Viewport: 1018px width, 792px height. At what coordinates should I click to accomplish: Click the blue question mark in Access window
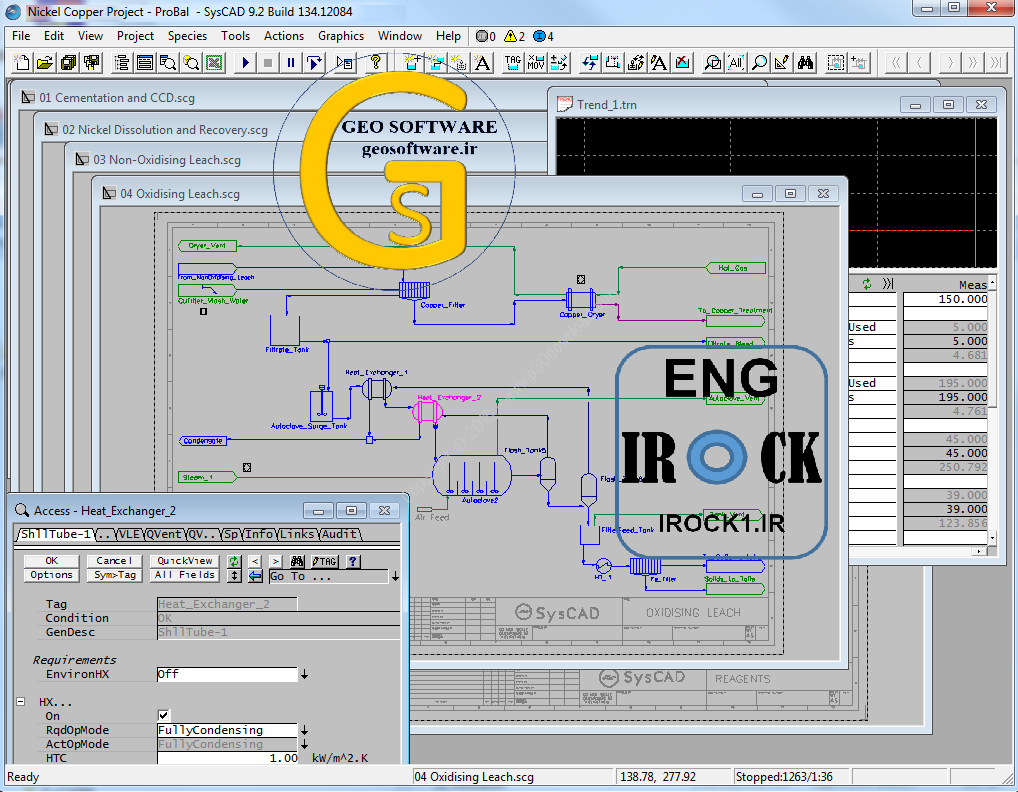pyautogui.click(x=353, y=561)
